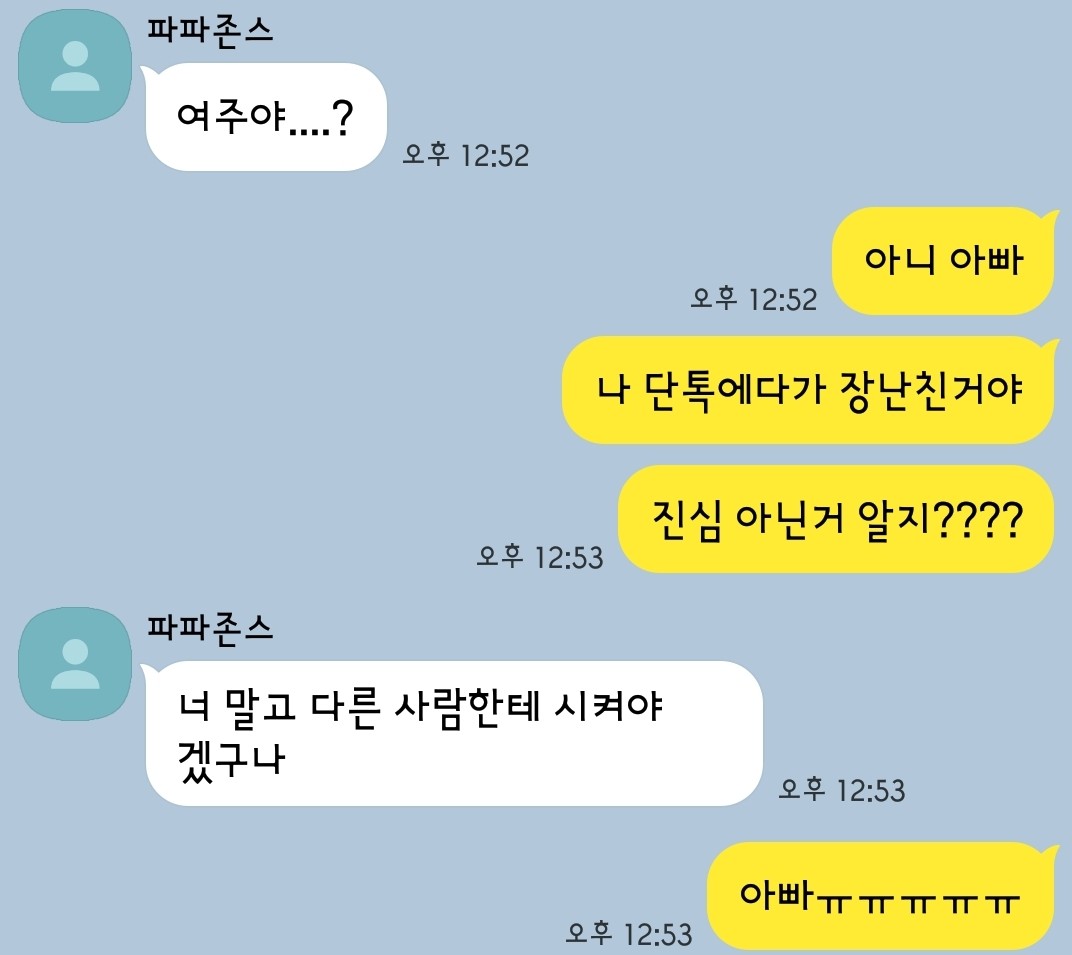Tap the bubble 진심 아닌거 알지????
Viewport: 1072px width, 955px height.
[836, 519]
